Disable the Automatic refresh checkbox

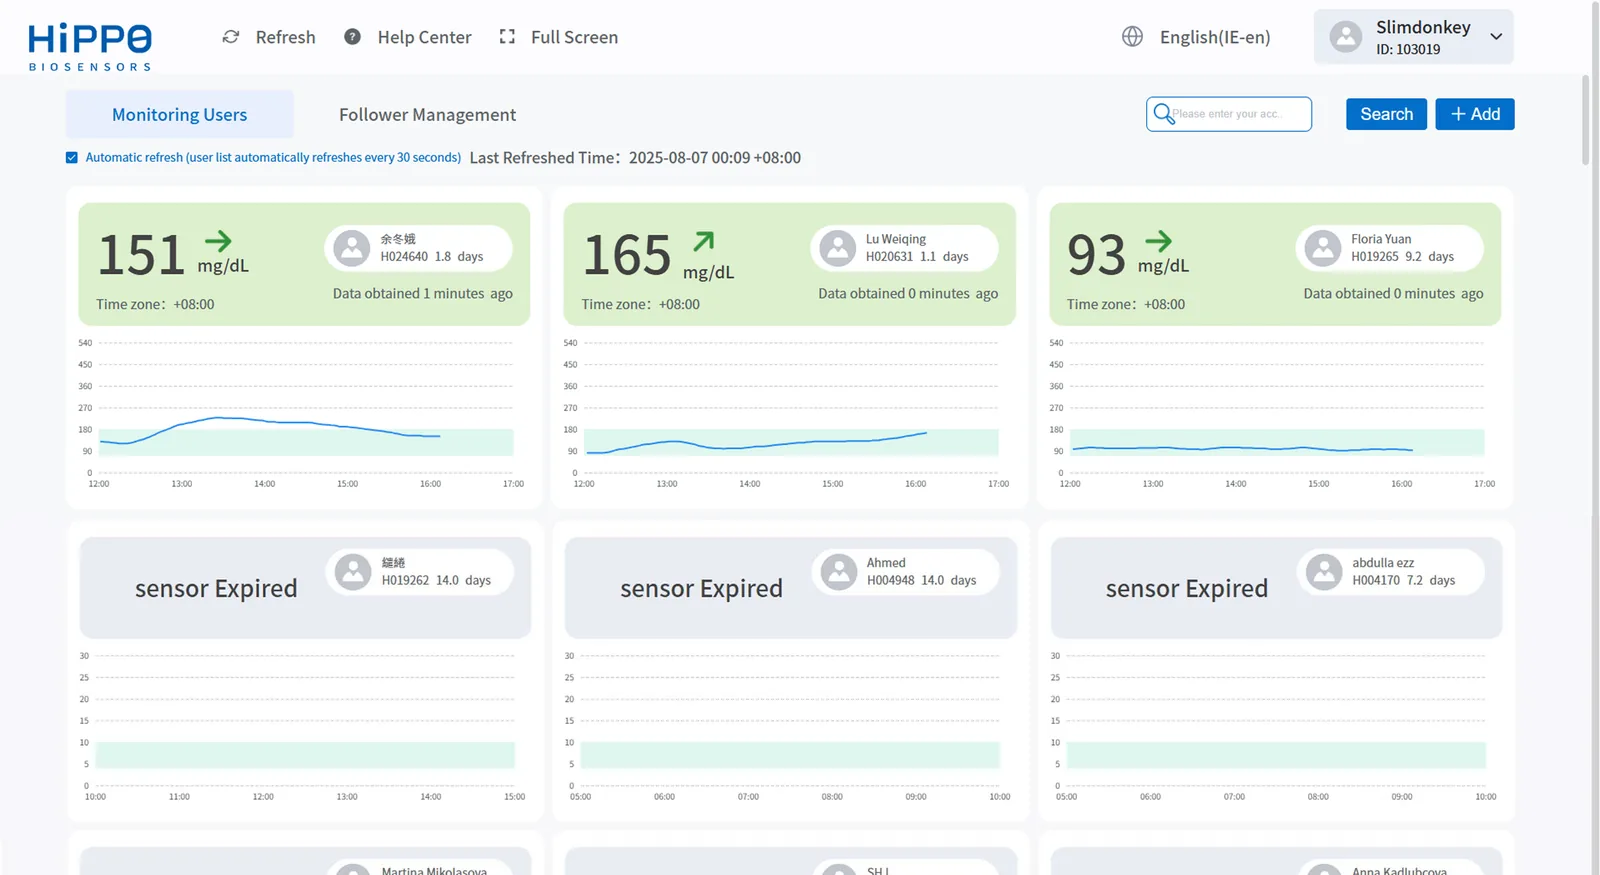pos(72,157)
